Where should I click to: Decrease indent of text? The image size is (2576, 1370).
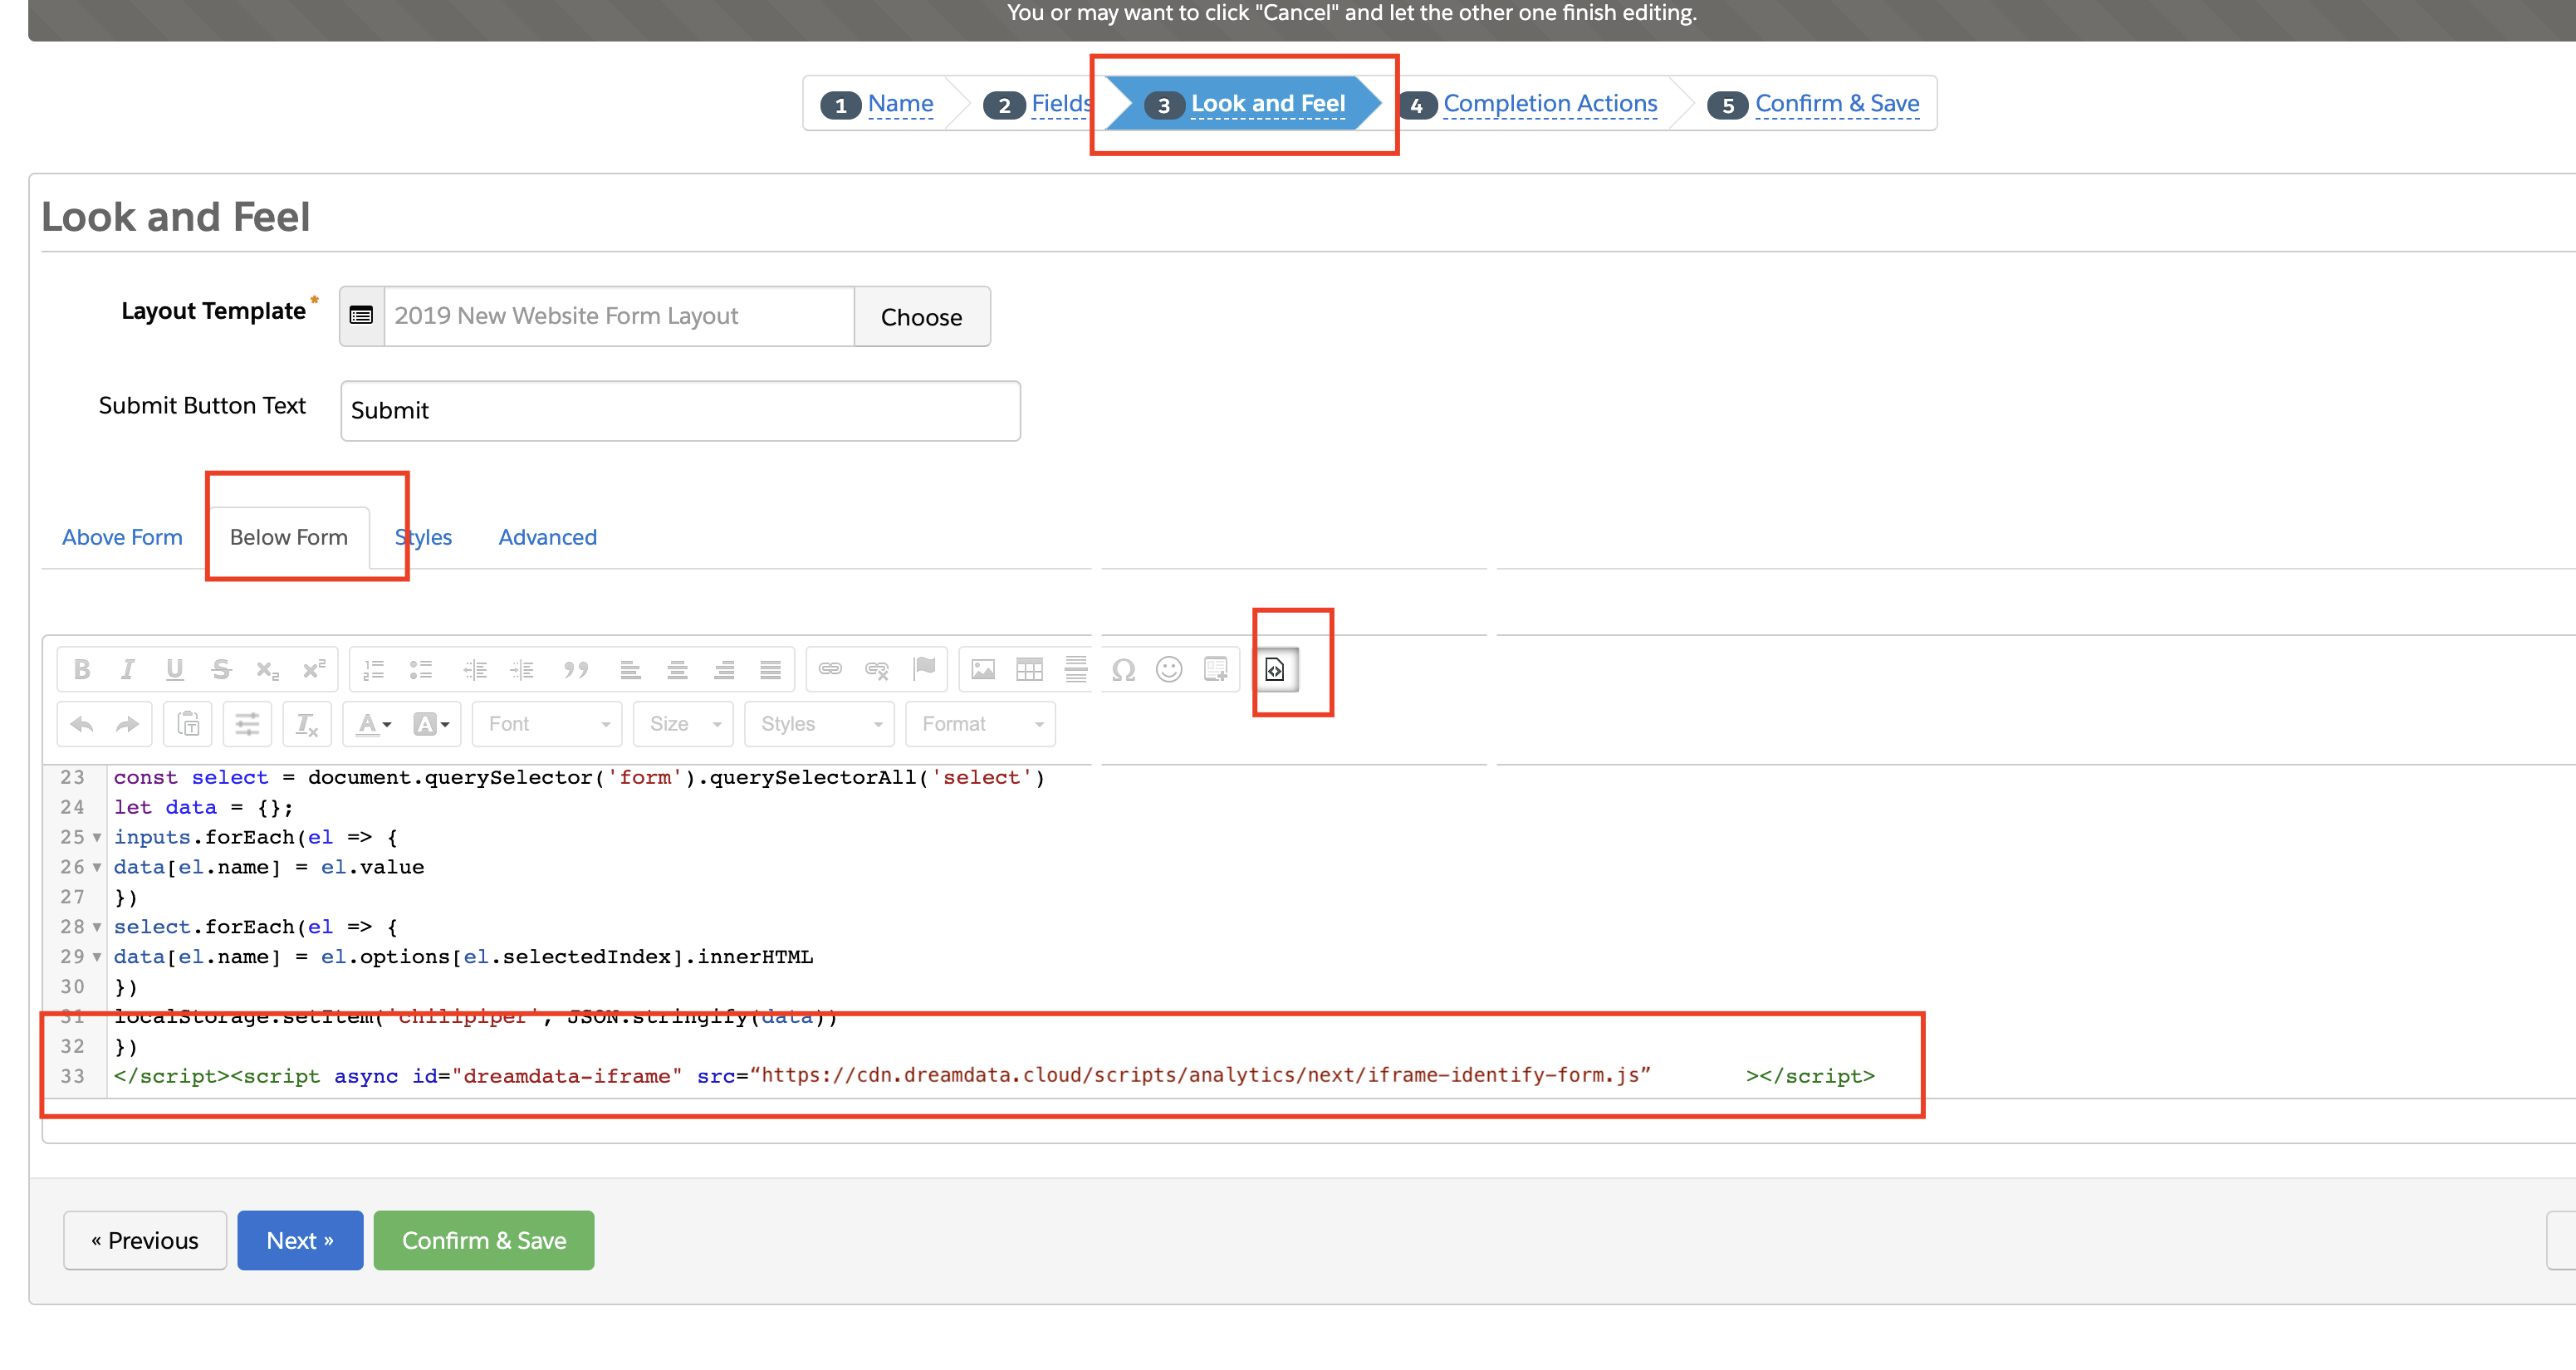click(x=475, y=669)
